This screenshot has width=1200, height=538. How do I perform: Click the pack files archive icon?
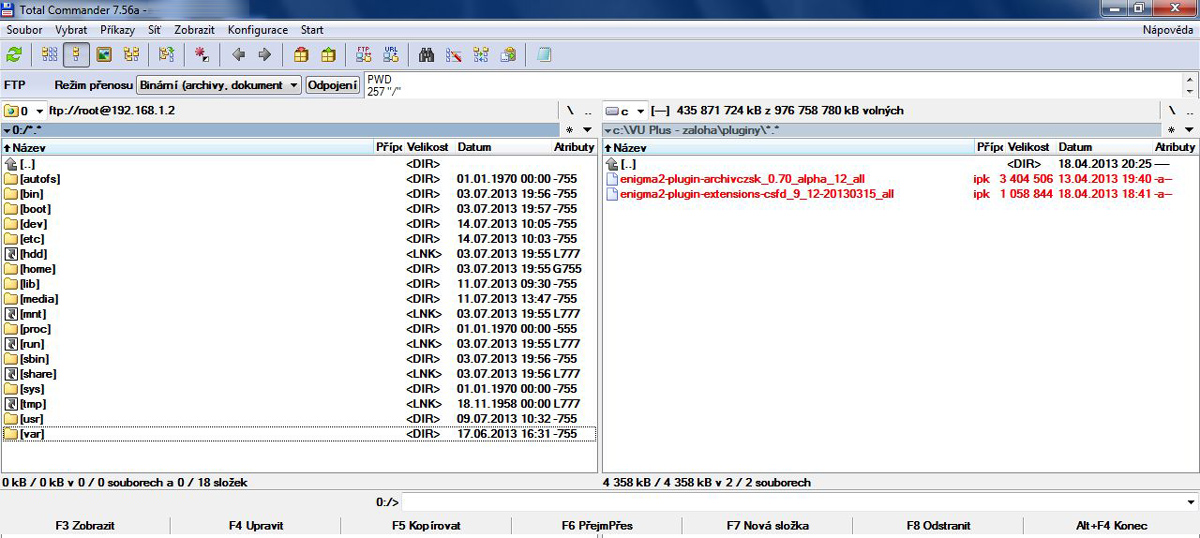tap(301, 55)
